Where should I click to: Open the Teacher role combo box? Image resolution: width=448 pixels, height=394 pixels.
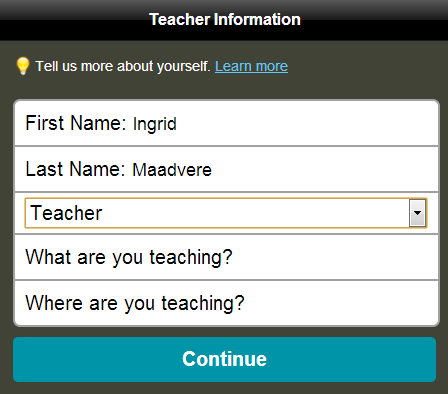[x=226, y=213]
